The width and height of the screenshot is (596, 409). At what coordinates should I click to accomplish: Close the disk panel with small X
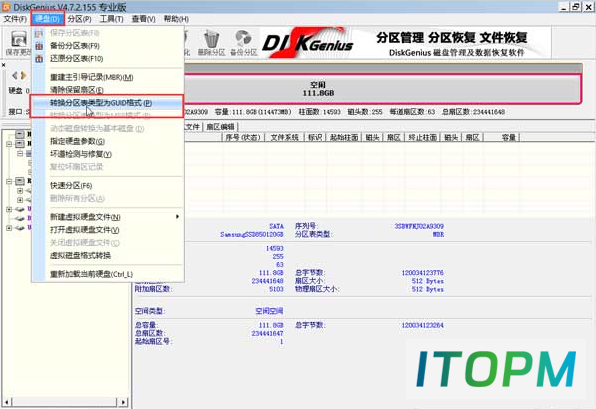point(3,65)
